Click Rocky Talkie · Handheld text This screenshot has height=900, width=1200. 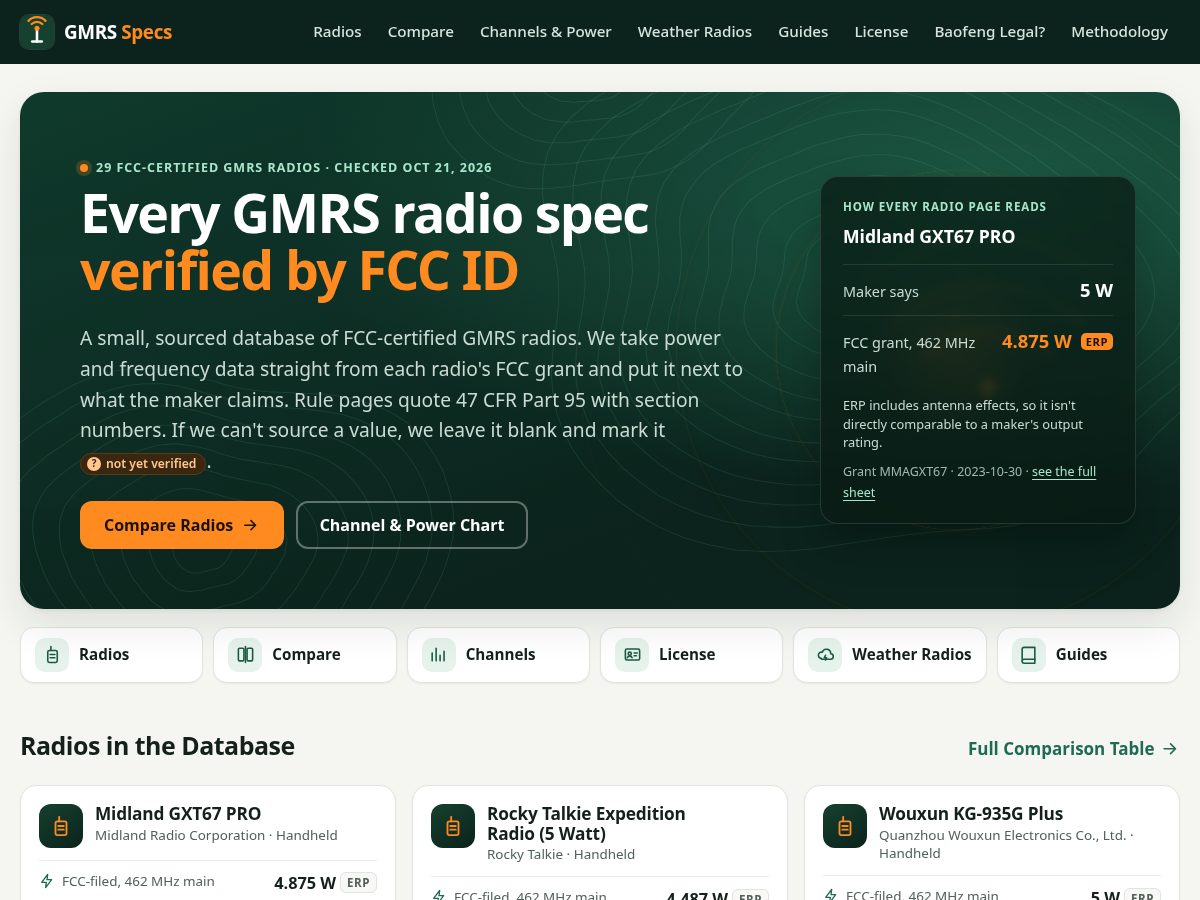click(561, 855)
